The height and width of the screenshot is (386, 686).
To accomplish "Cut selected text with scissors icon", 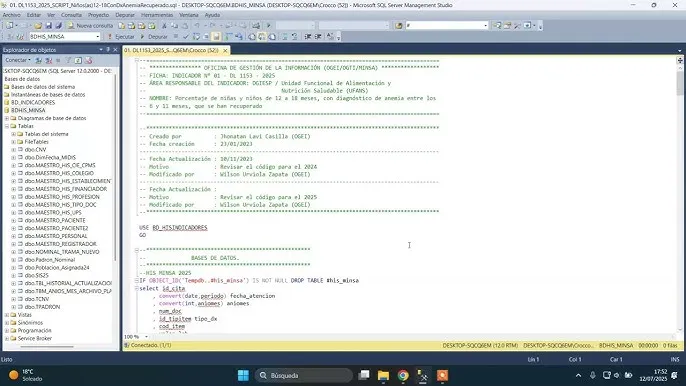I will click(x=164, y=26).
